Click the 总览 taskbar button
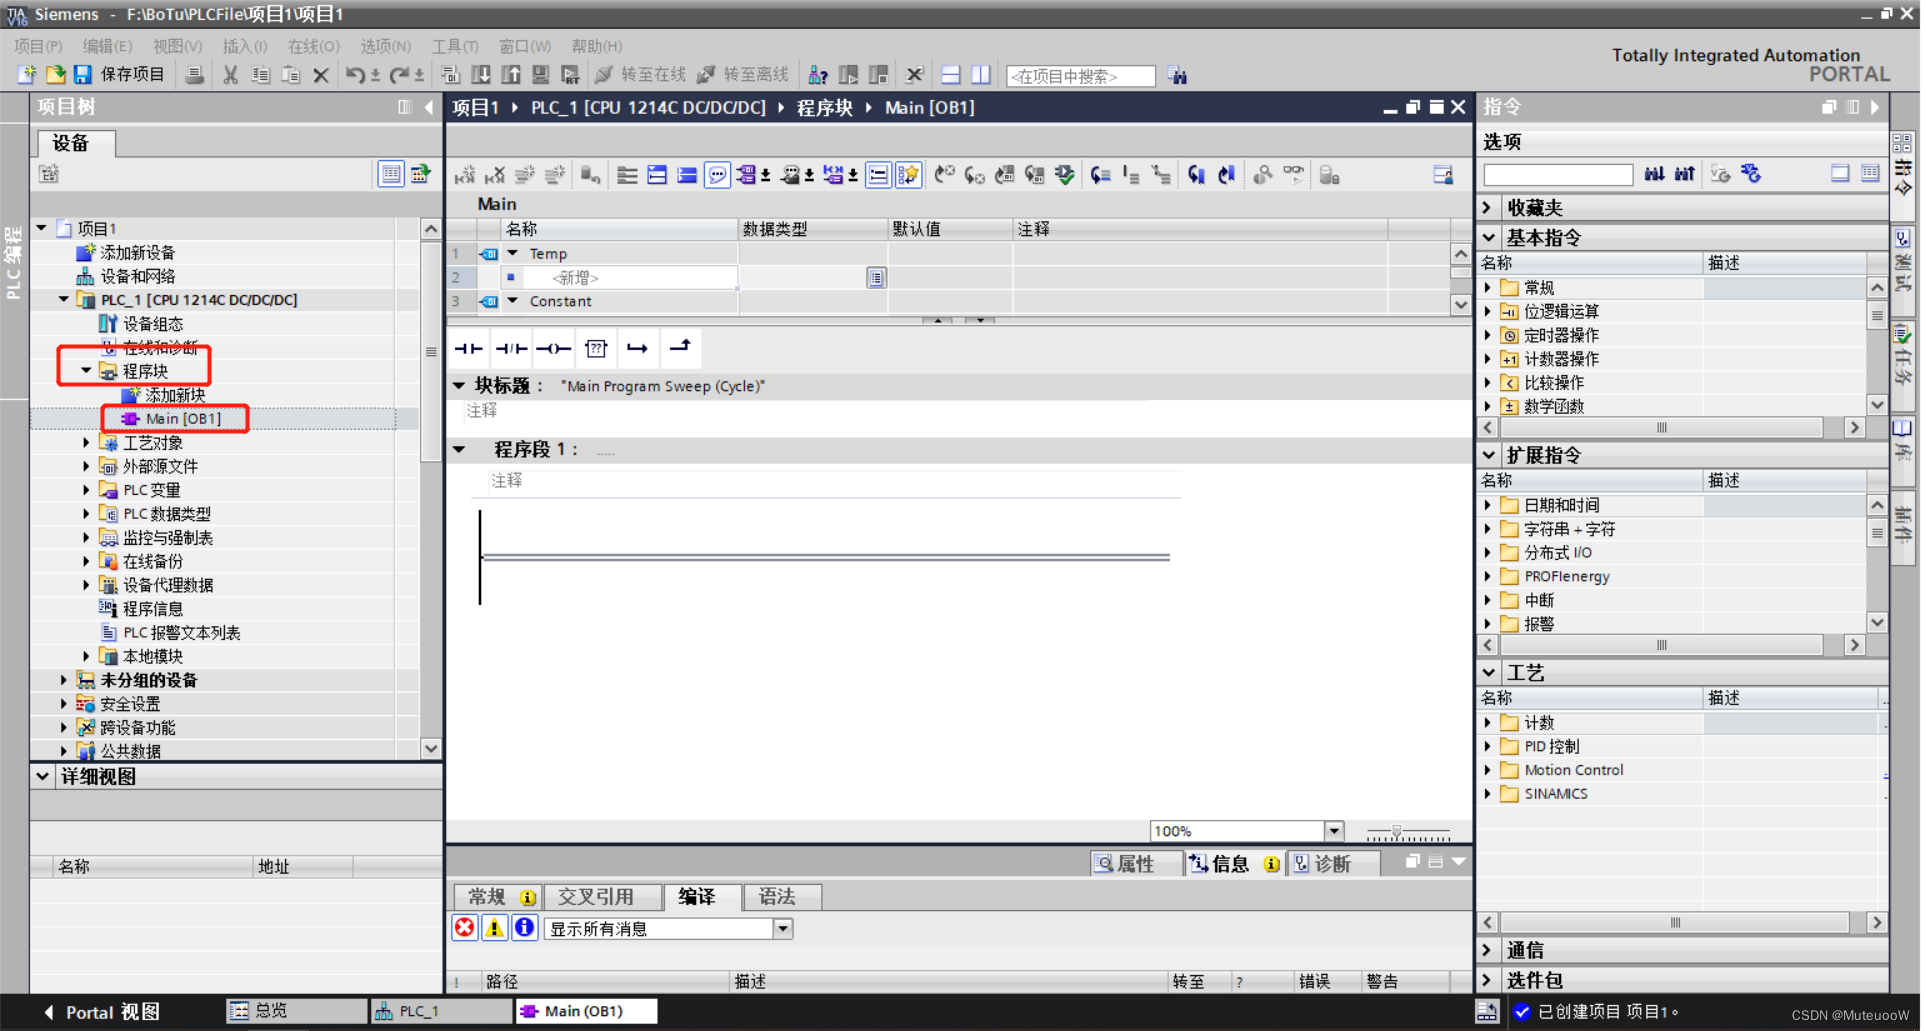The image size is (1926, 1031). pyautogui.click(x=297, y=1011)
